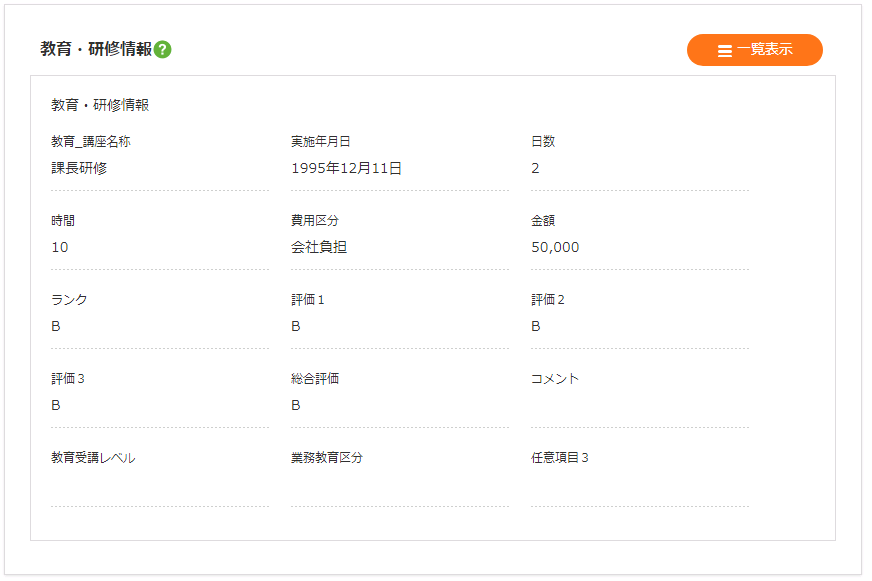Viewport: 872px width, 581px height.
Task: Select the 評価3 field value
Action: pyautogui.click(x=56, y=405)
